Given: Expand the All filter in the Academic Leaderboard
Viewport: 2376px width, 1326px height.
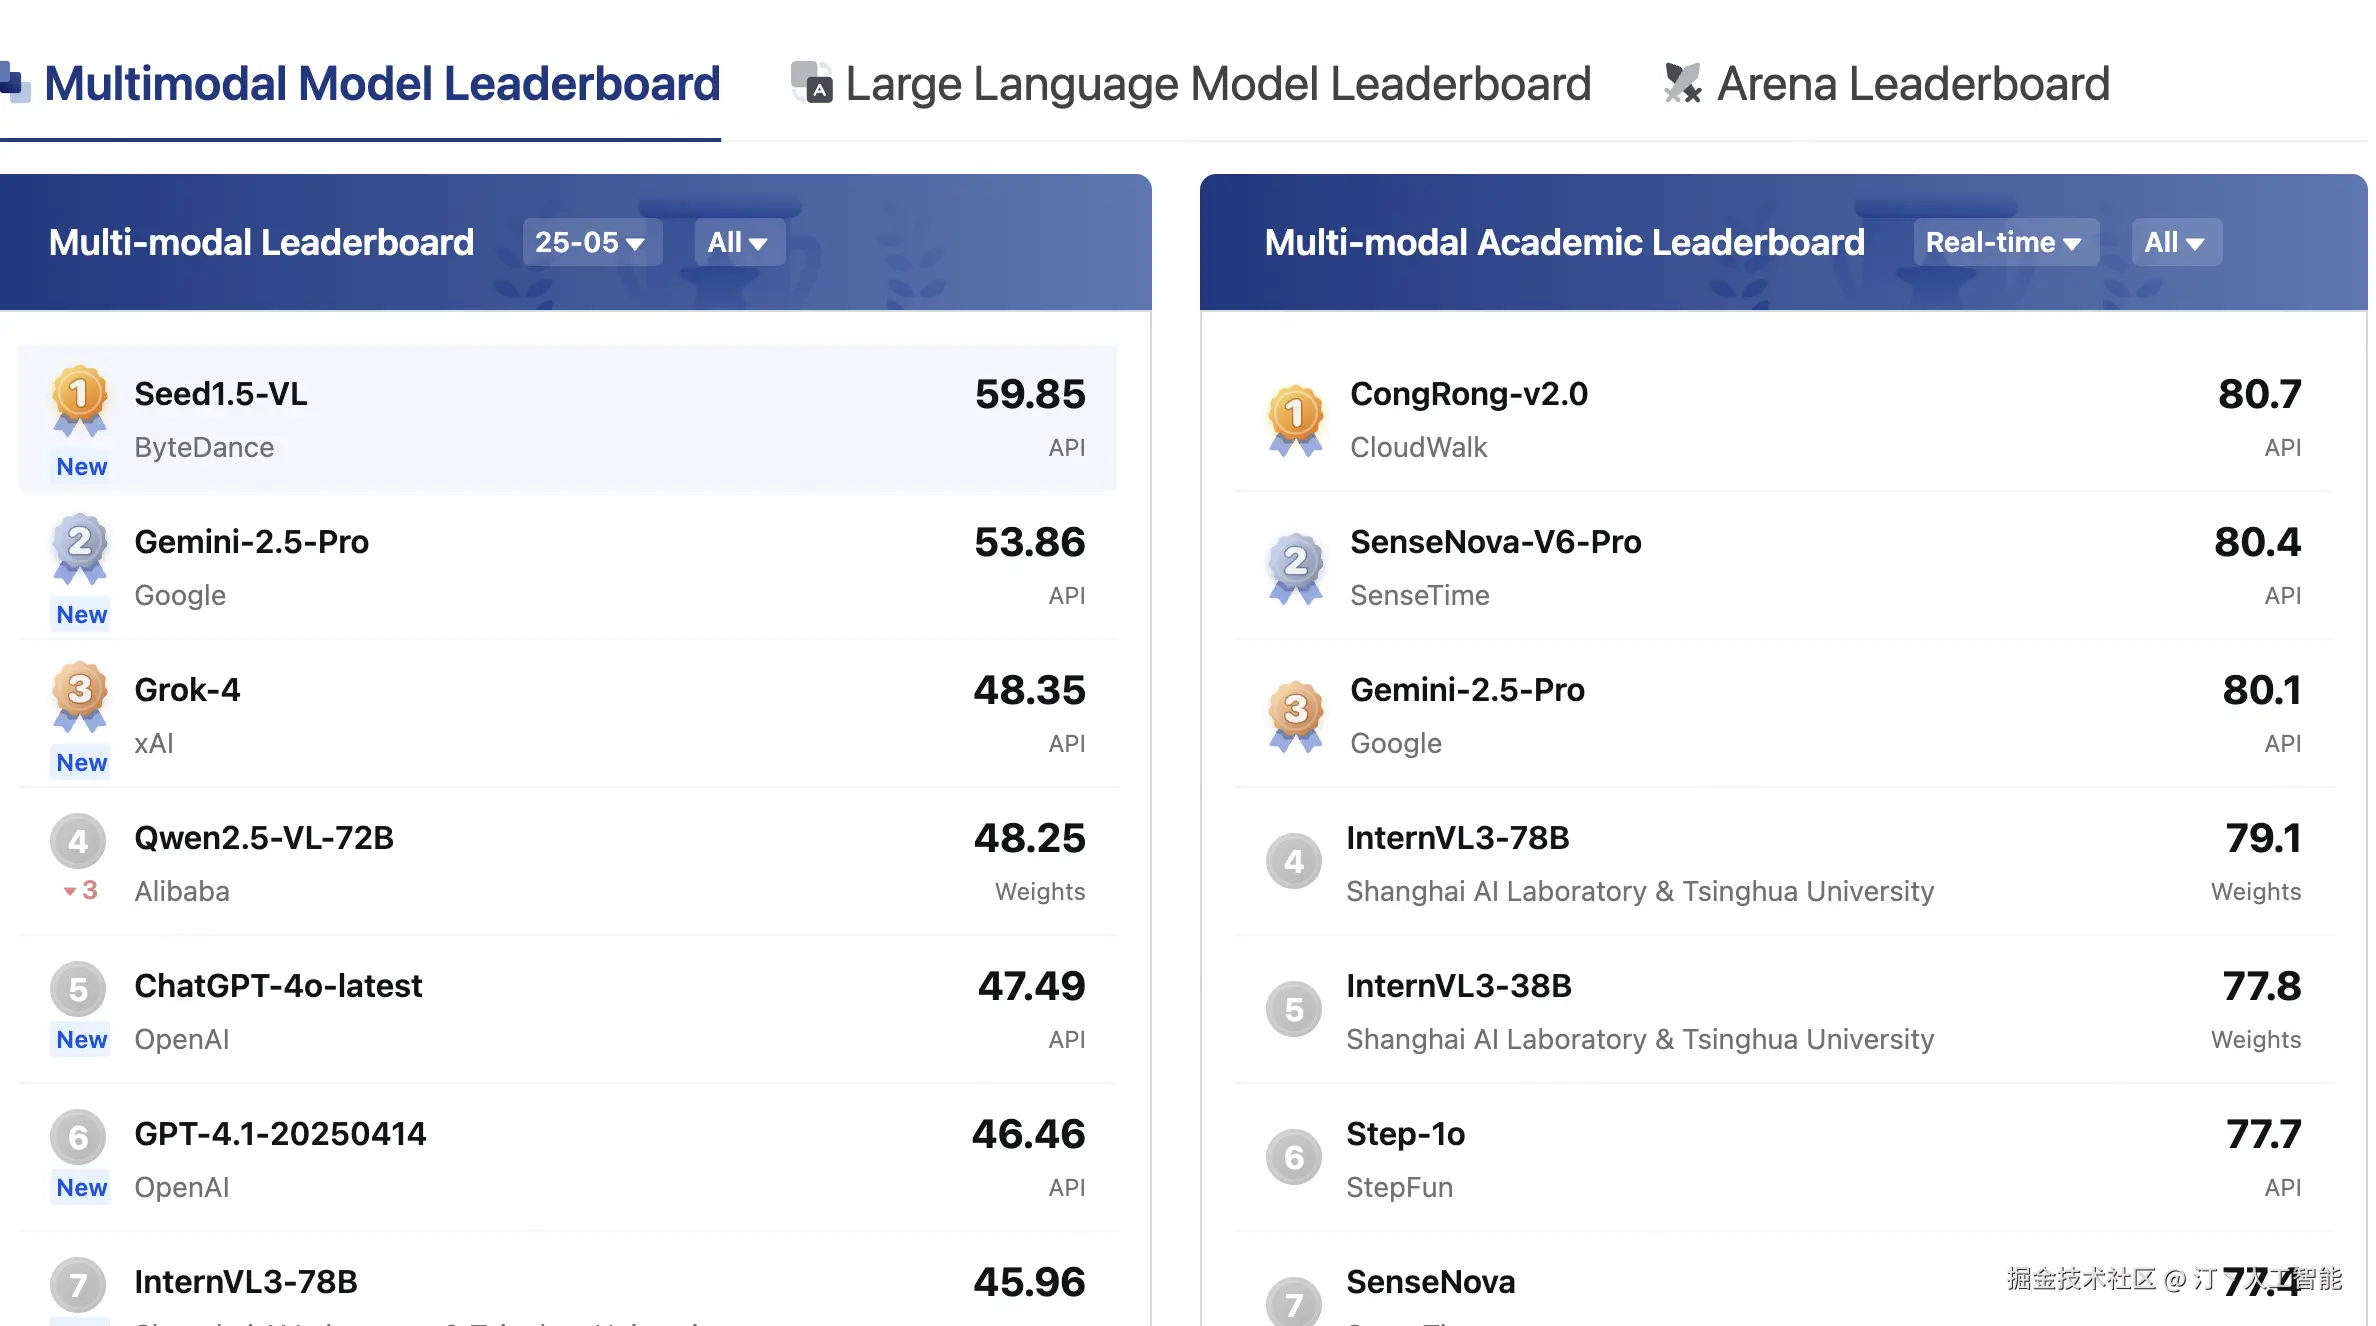Looking at the screenshot, I should coord(2175,242).
